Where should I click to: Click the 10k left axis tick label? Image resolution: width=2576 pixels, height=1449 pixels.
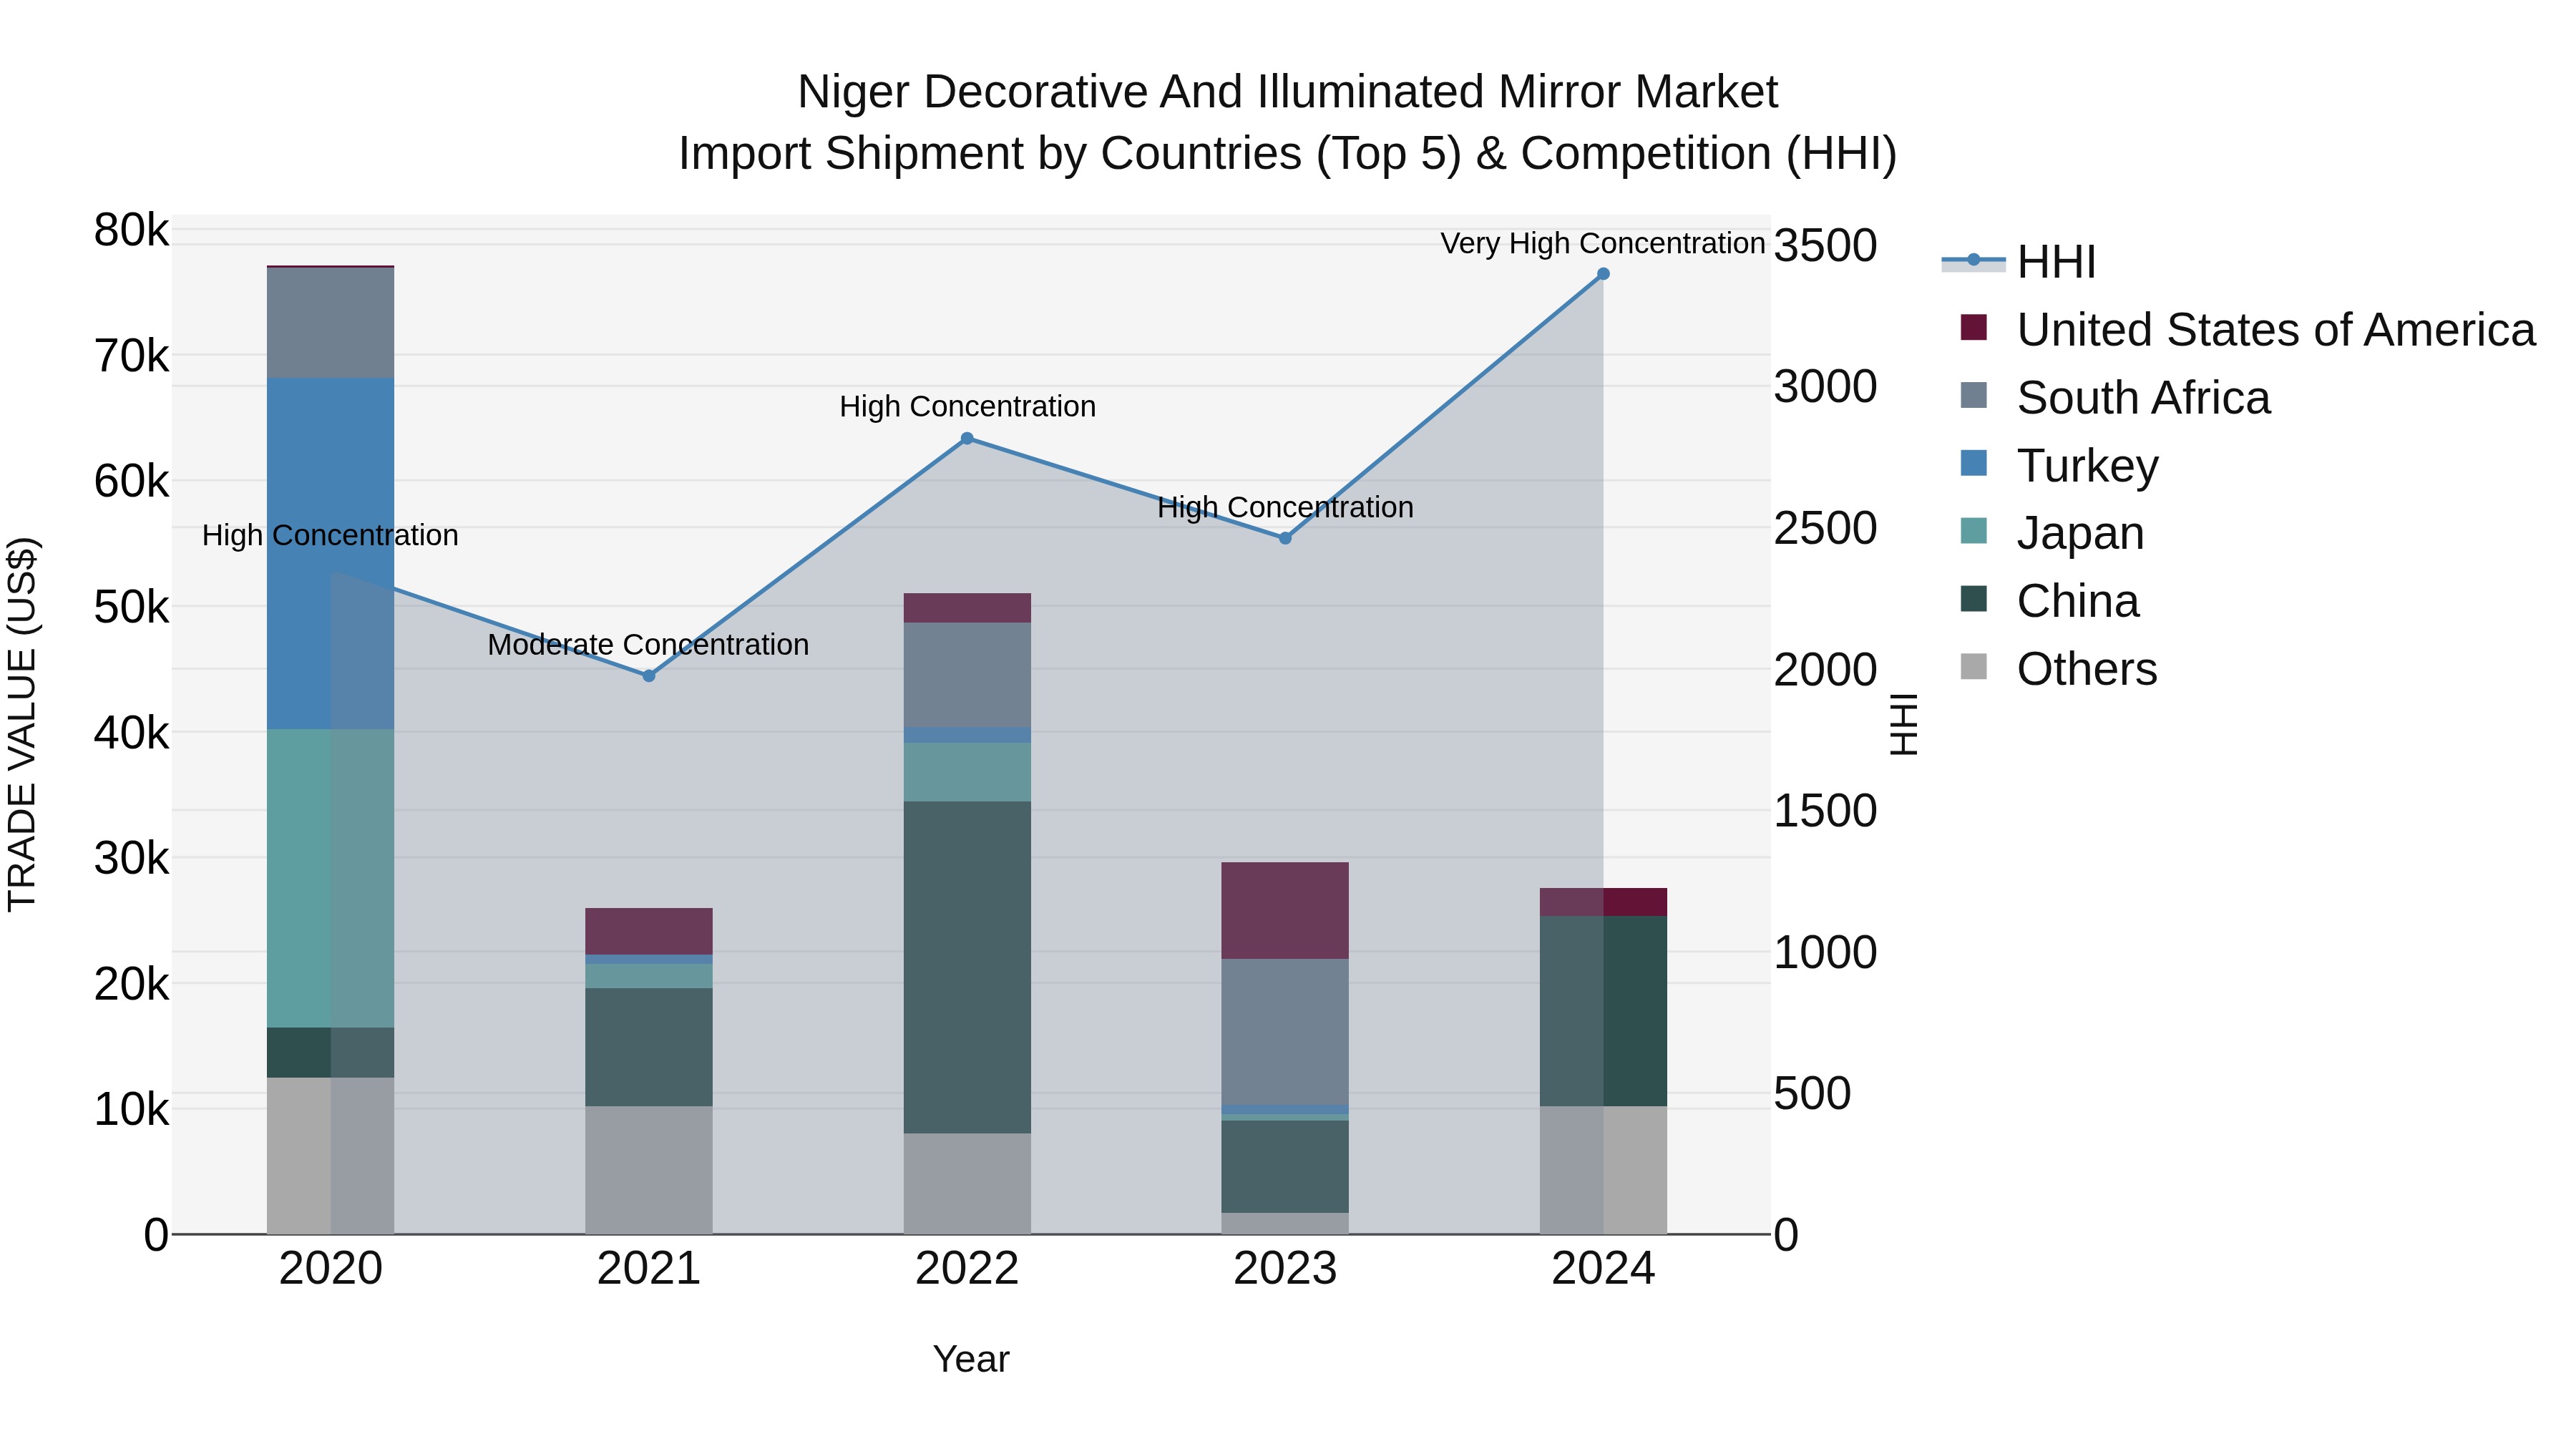point(131,1109)
